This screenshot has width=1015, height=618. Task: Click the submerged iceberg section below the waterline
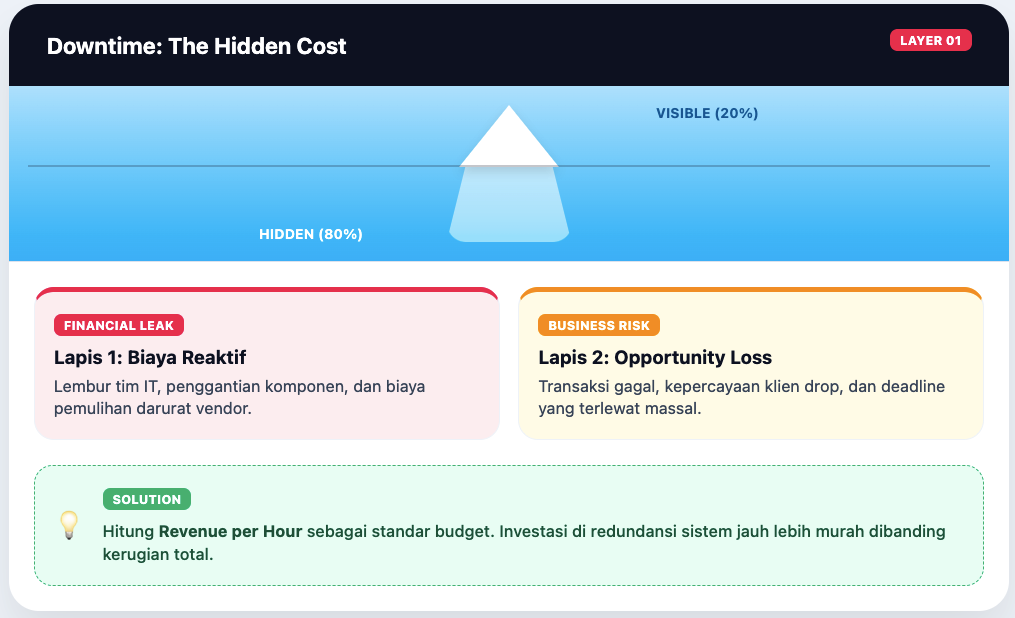[509, 204]
